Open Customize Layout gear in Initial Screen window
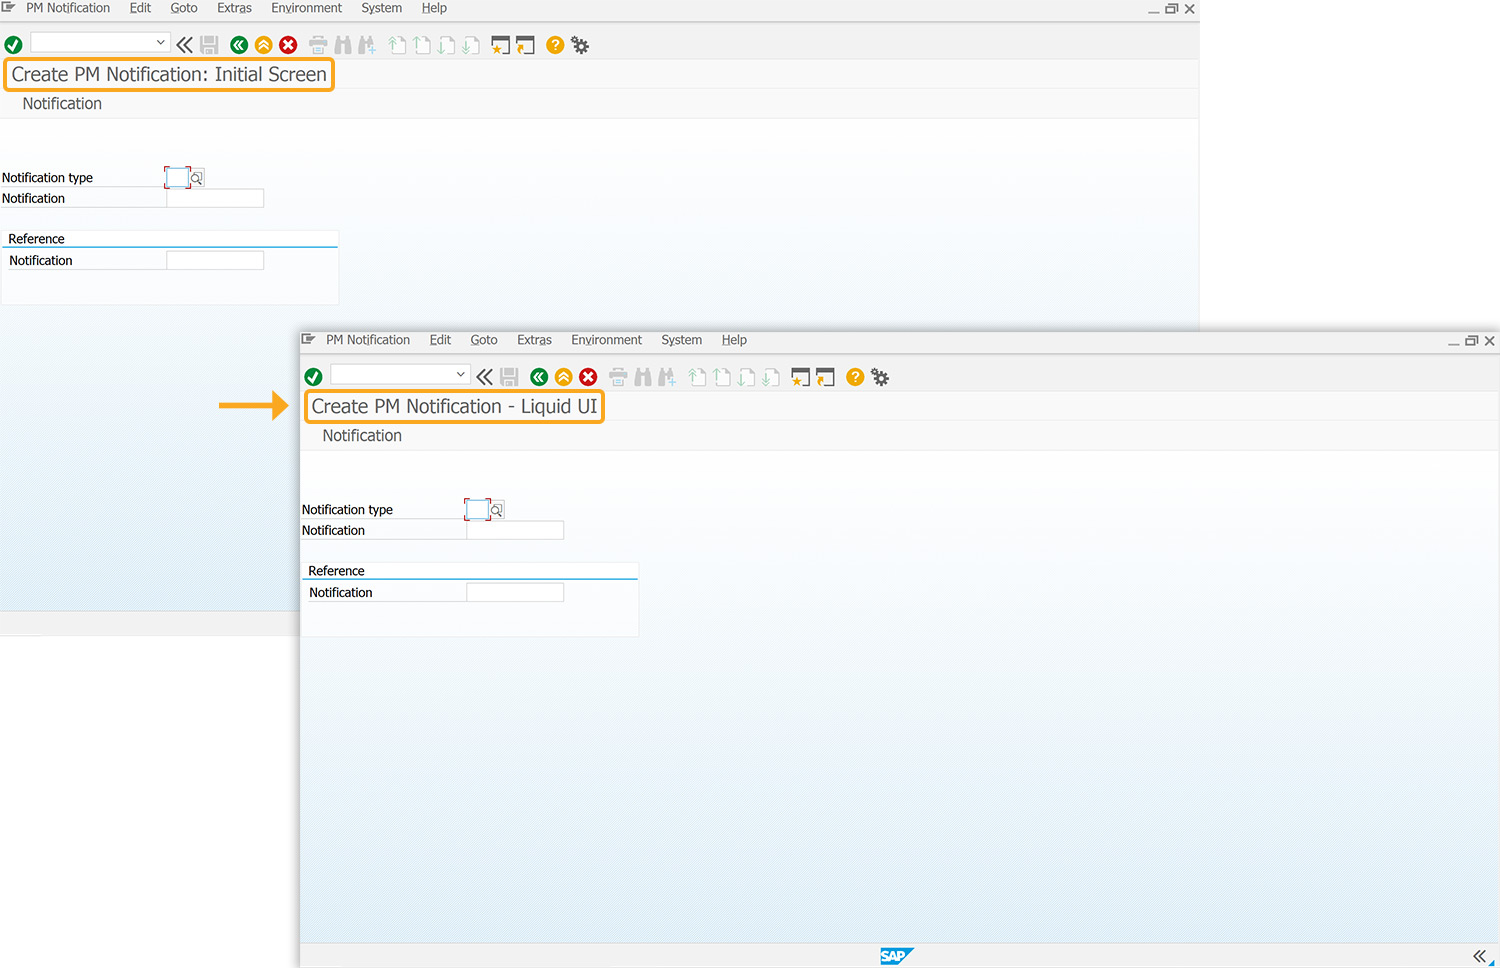This screenshot has width=1500, height=968. tap(580, 45)
